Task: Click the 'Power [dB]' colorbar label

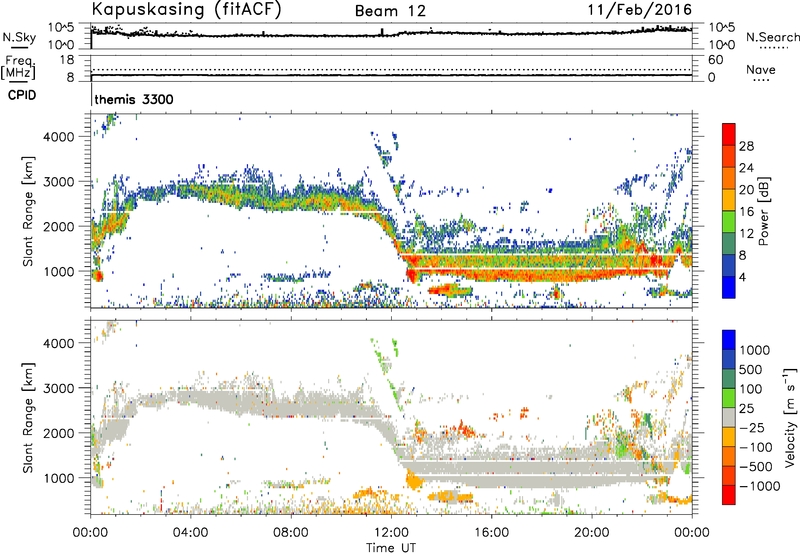Action: [x=763, y=211]
